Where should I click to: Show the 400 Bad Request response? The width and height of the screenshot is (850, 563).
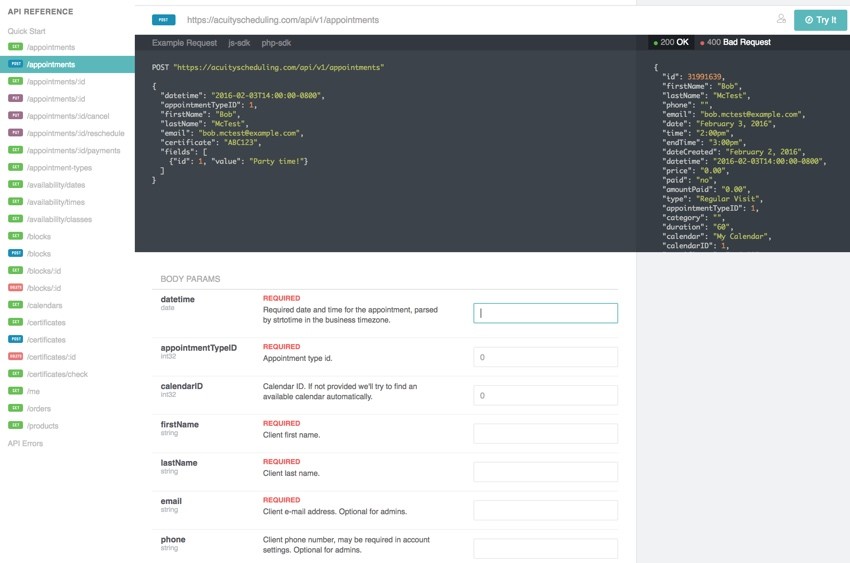pos(735,42)
